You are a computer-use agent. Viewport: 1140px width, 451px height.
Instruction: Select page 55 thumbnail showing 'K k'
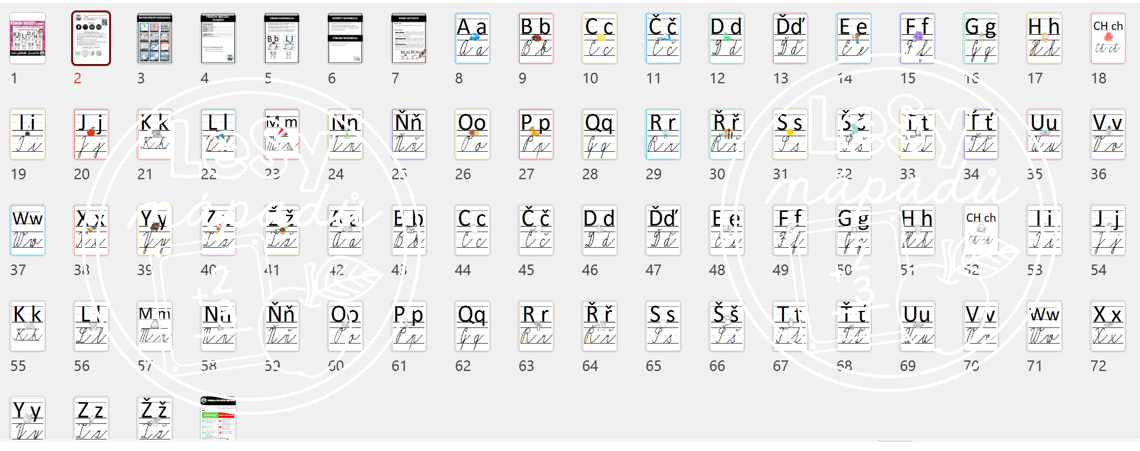click(x=27, y=326)
